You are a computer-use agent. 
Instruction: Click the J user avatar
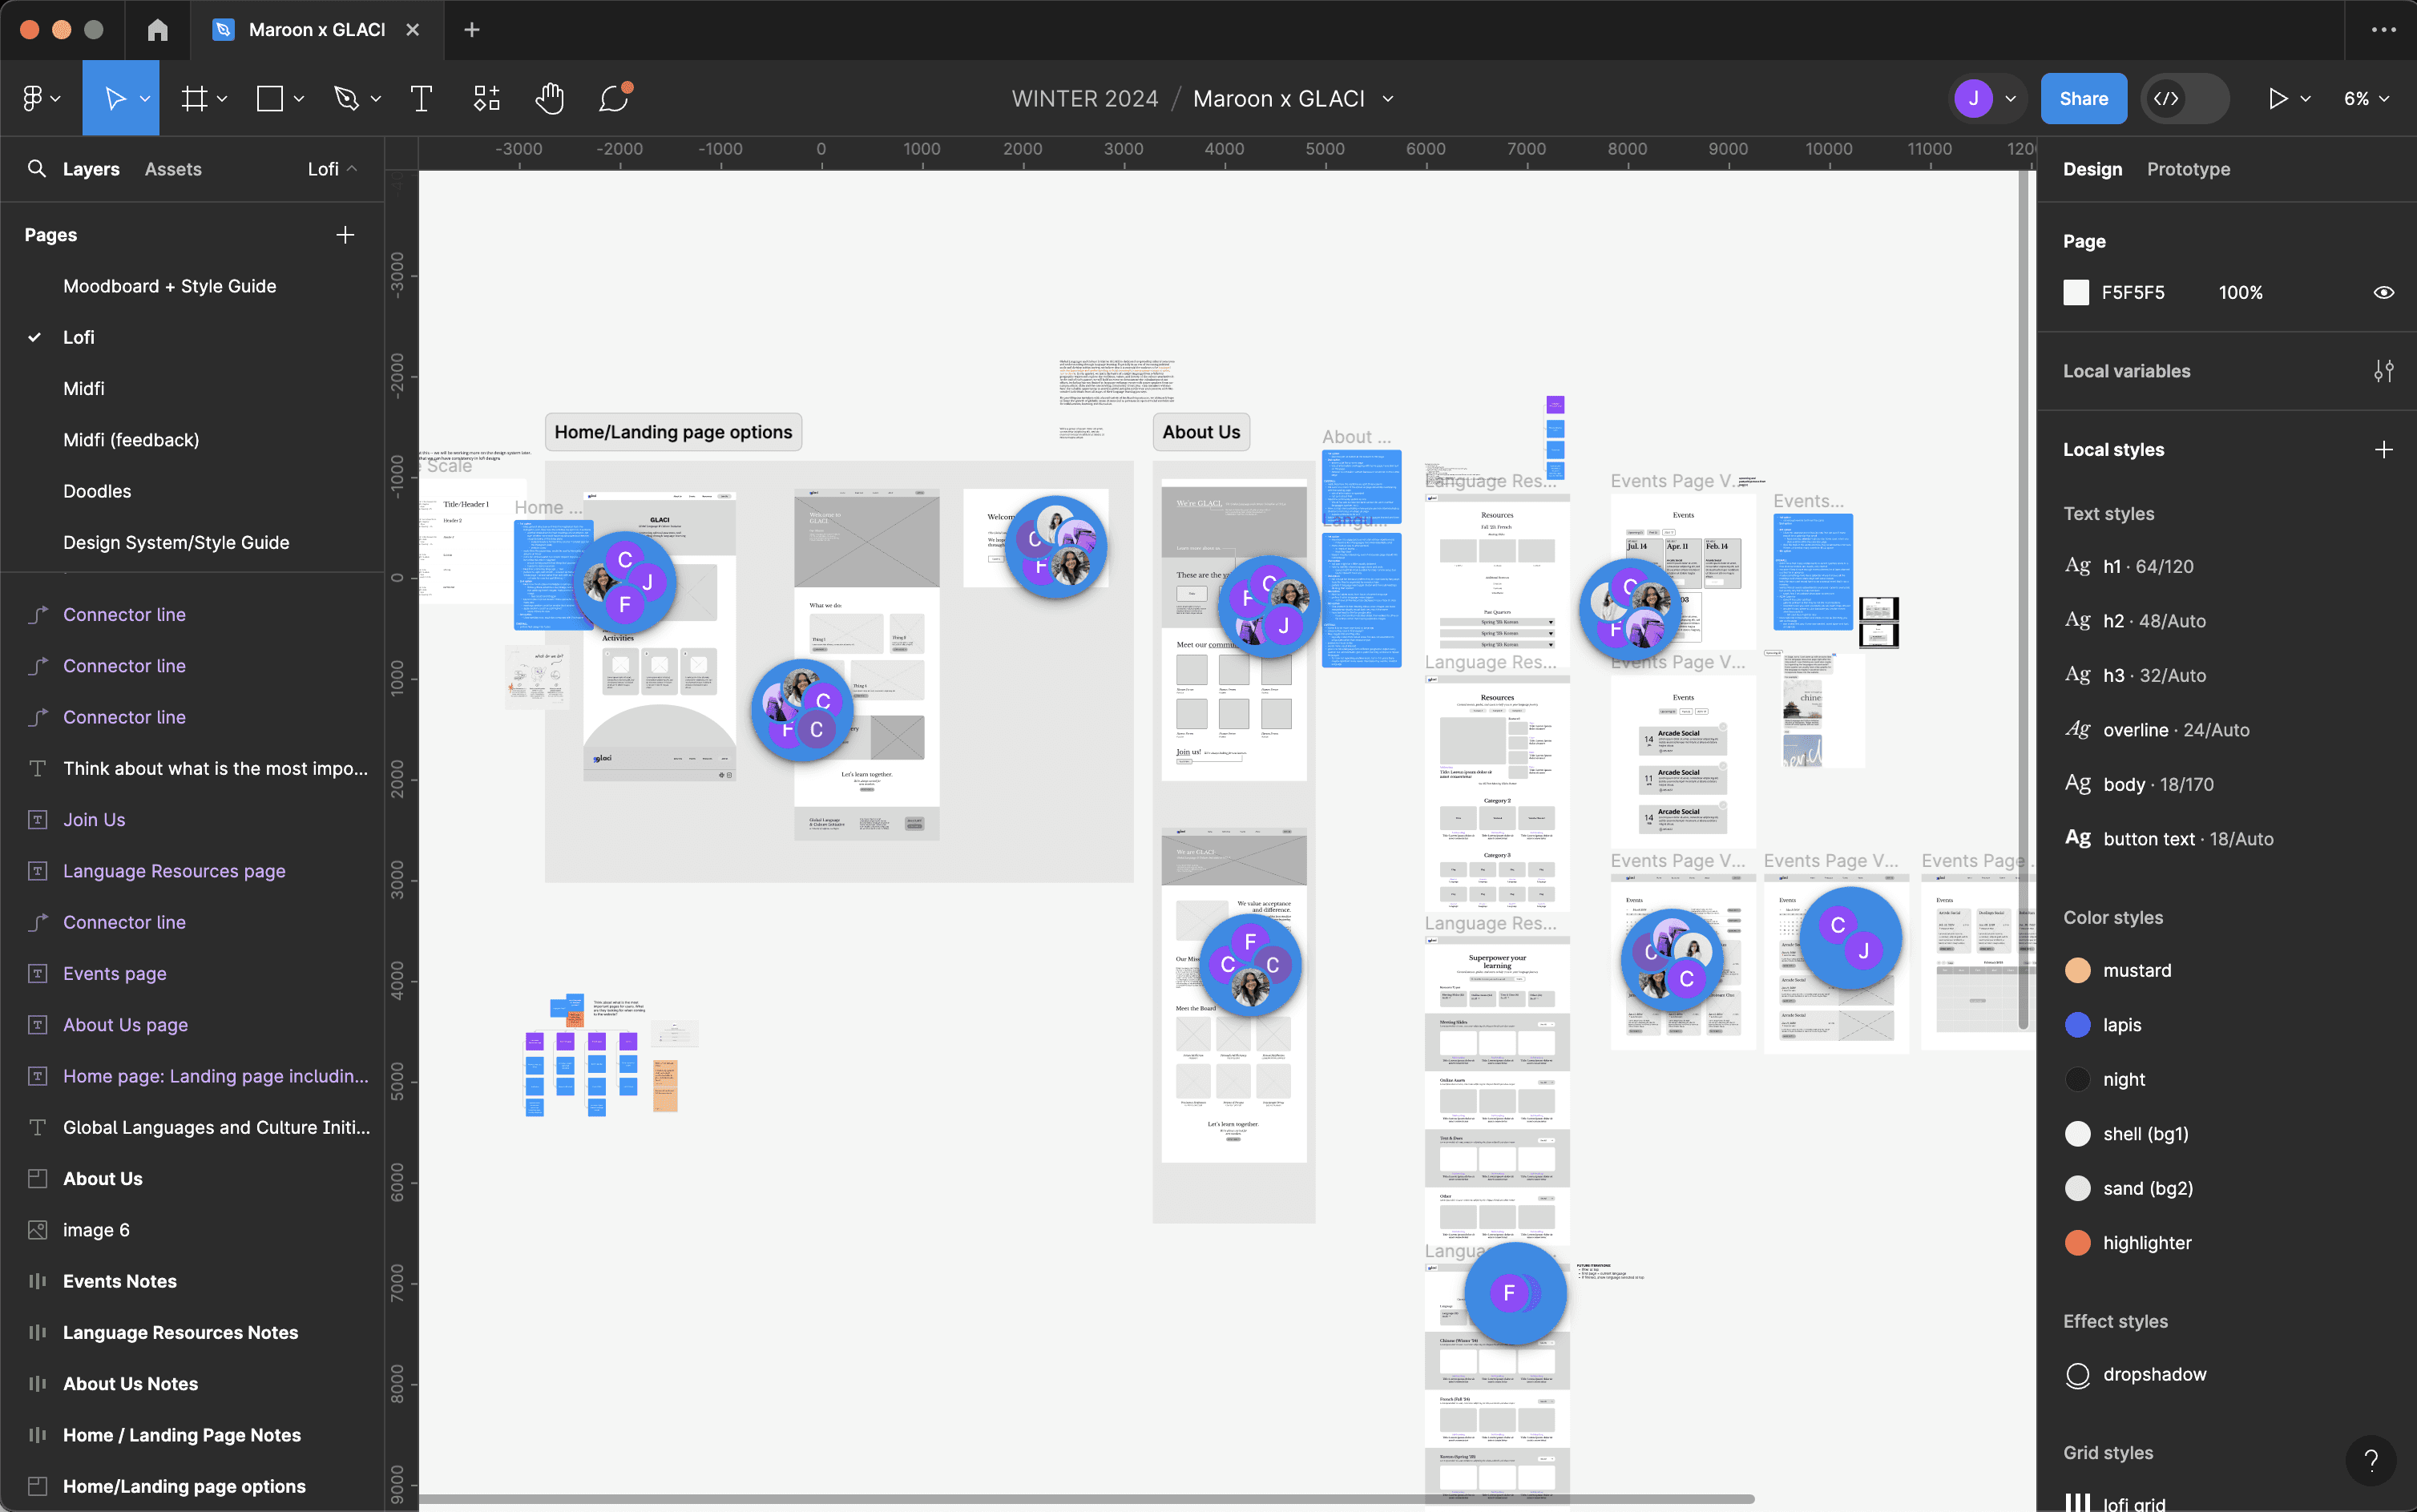pyautogui.click(x=1973, y=98)
